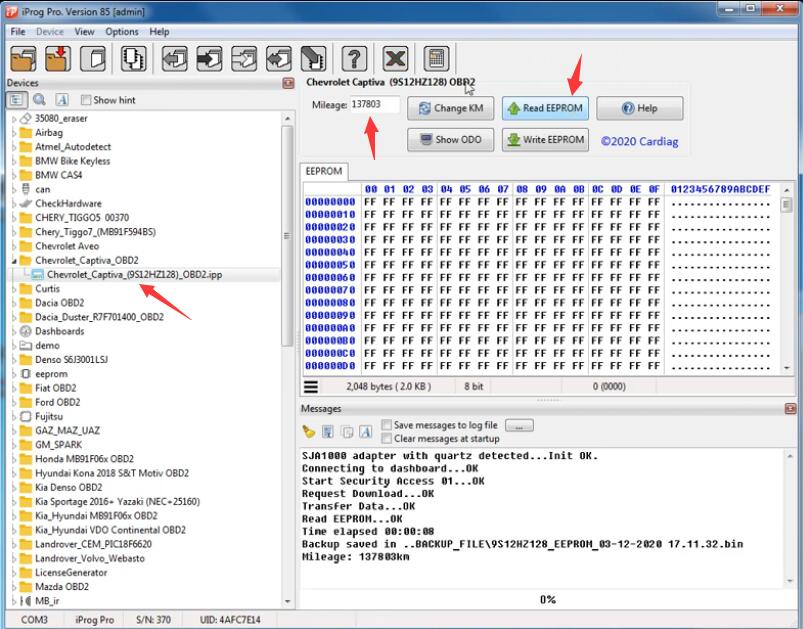Select the Hyundai Kona 2018 S&T Motiv OBD2 folder
The image size is (803, 629).
pyautogui.click(x=112, y=473)
